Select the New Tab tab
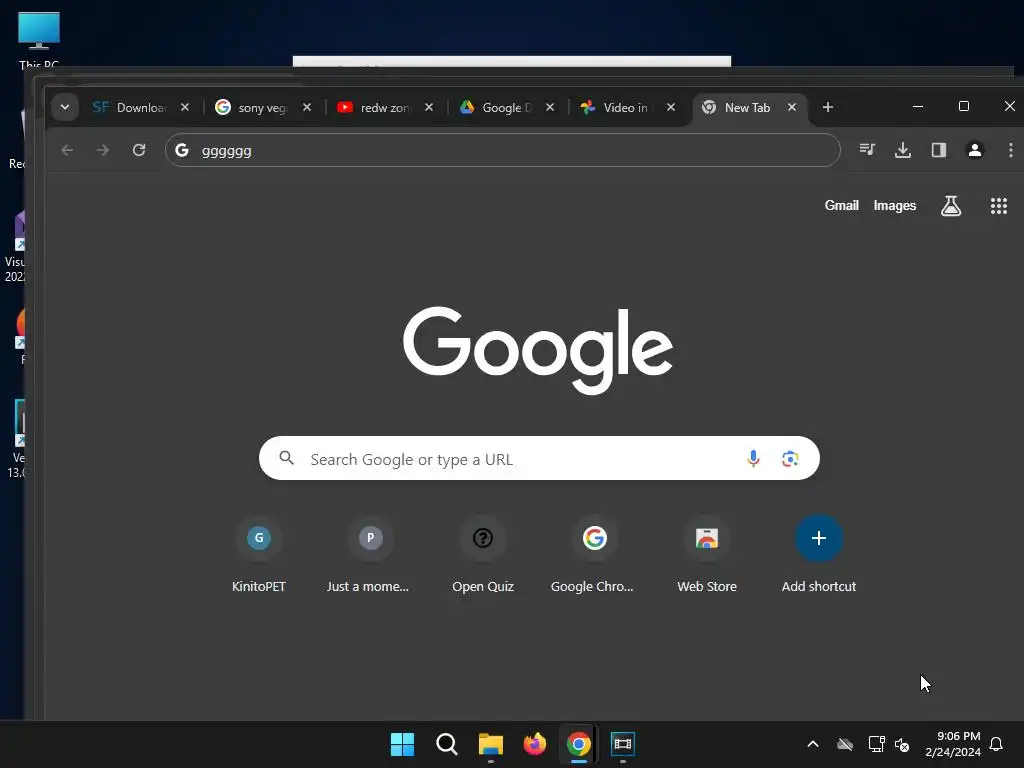This screenshot has width=1024, height=768. pos(750,107)
